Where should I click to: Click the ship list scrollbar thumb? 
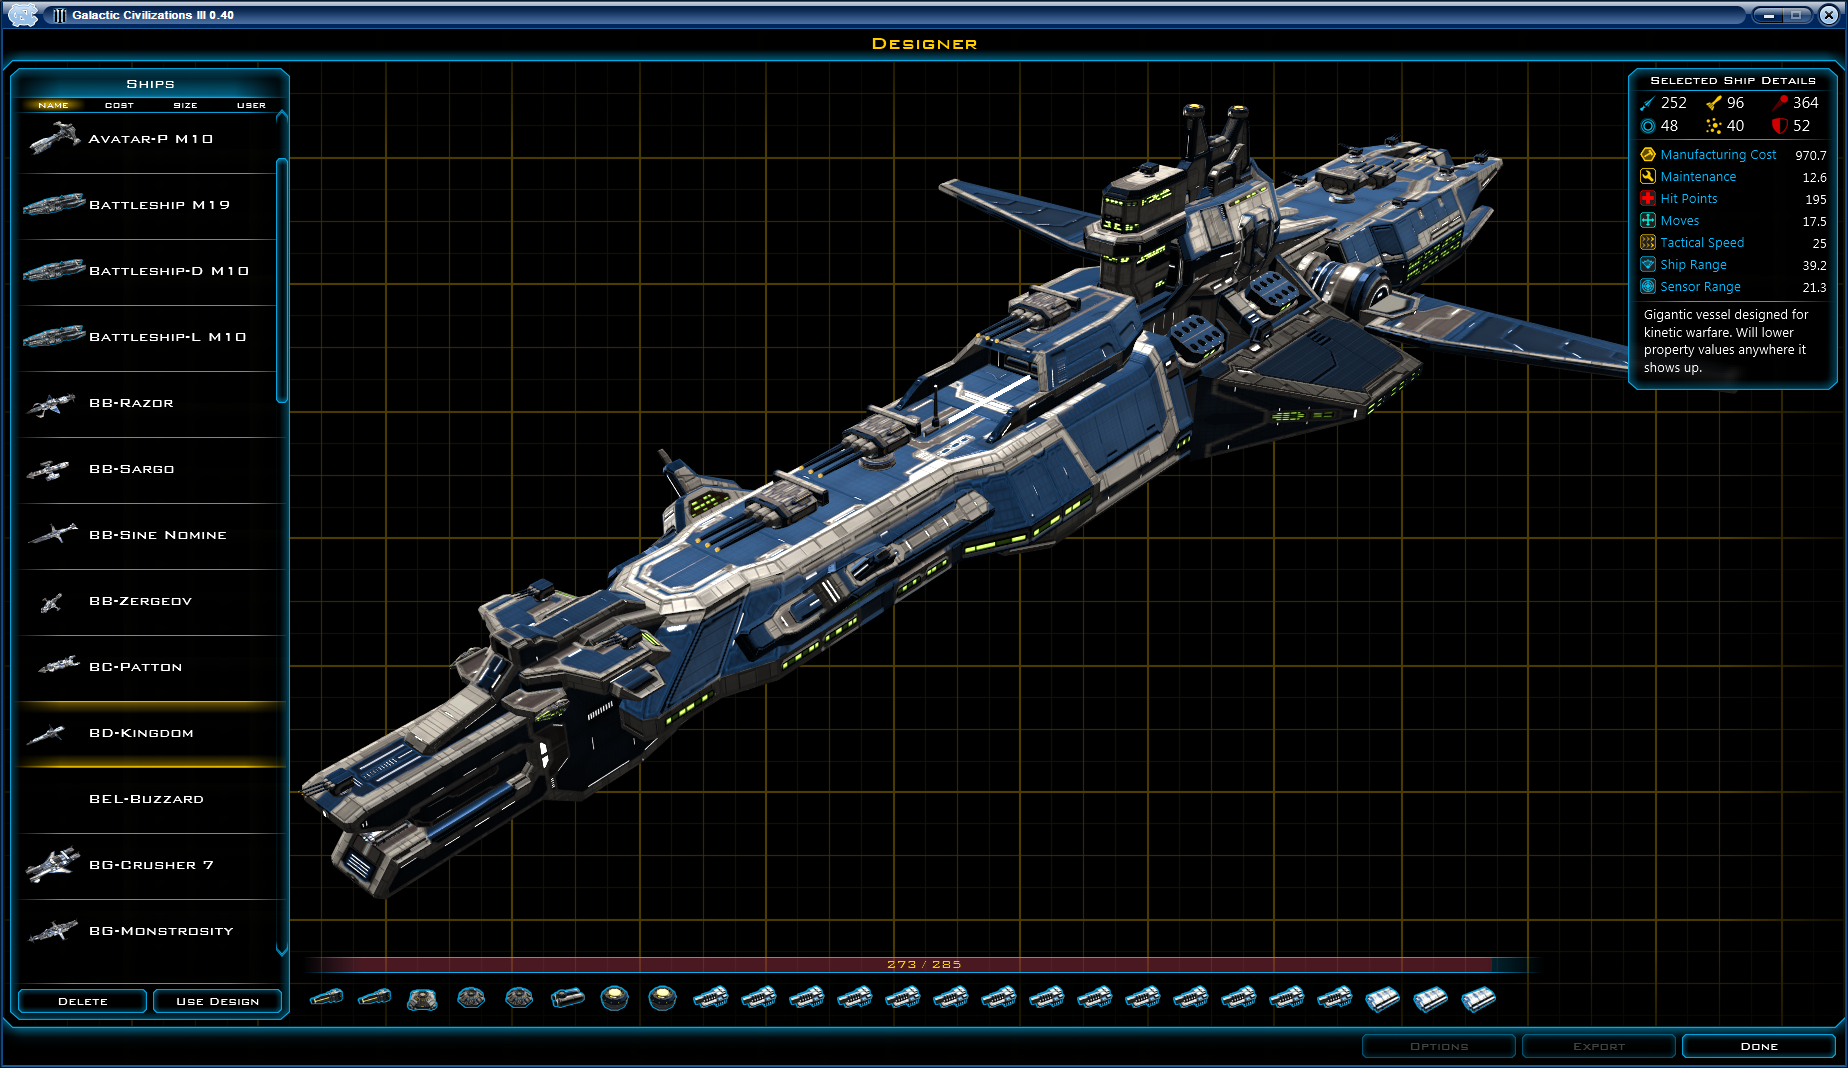click(282, 280)
